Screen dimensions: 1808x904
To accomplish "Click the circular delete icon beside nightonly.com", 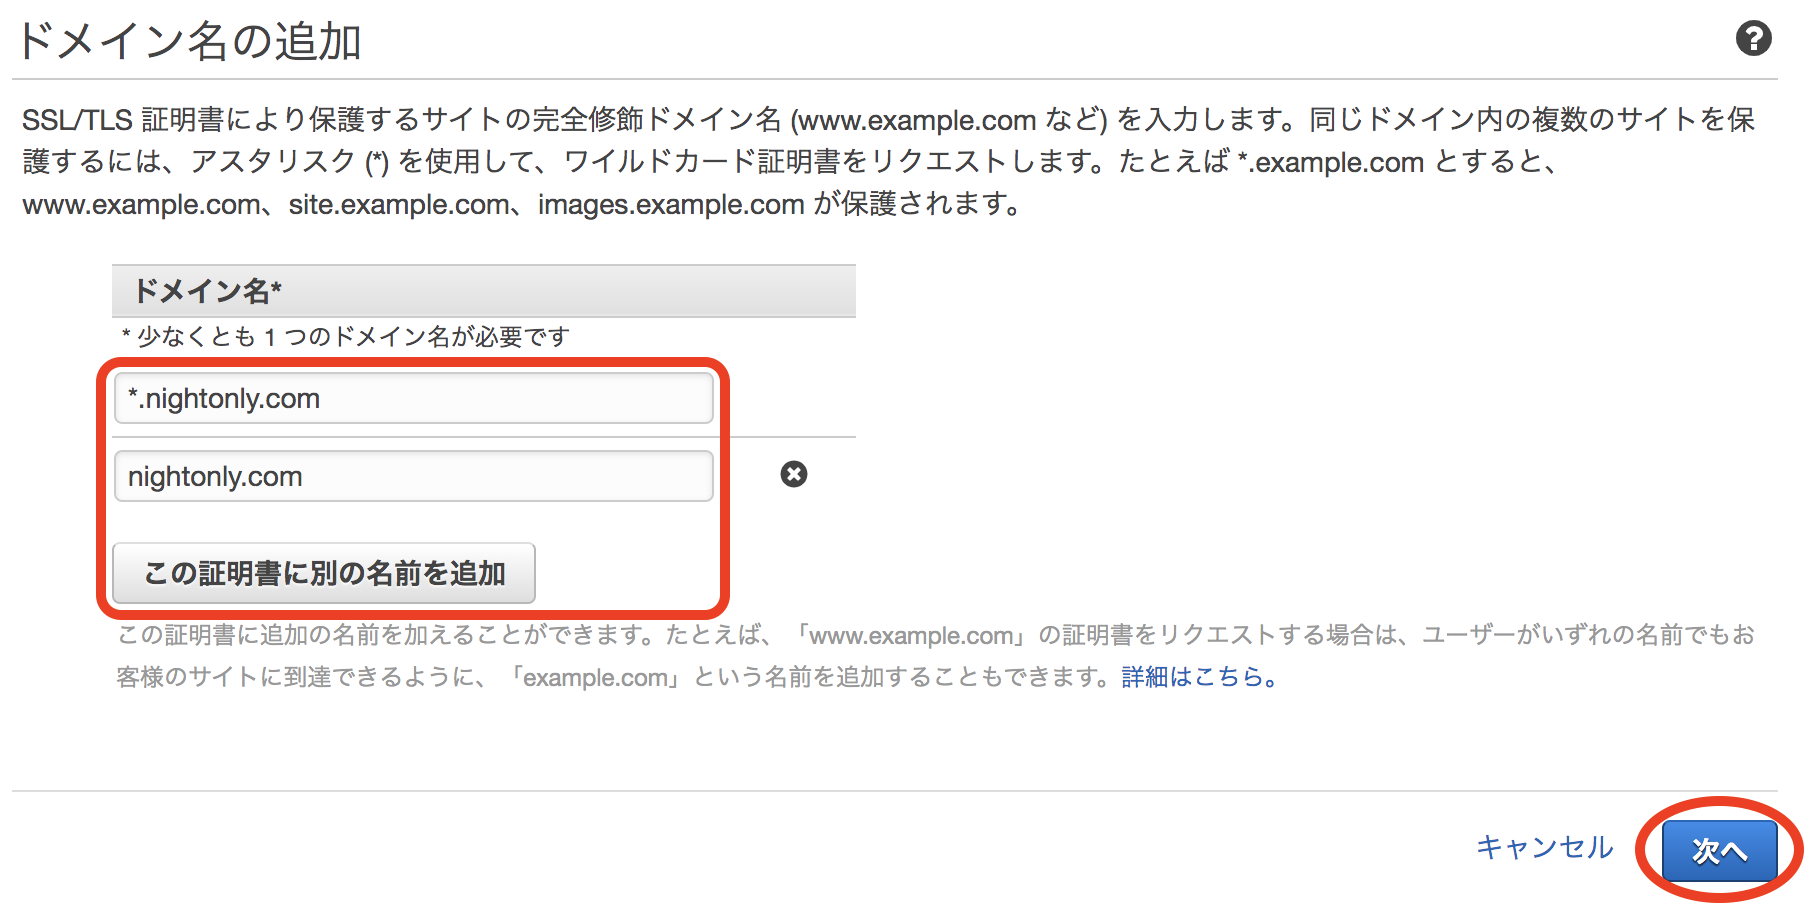I will (793, 474).
